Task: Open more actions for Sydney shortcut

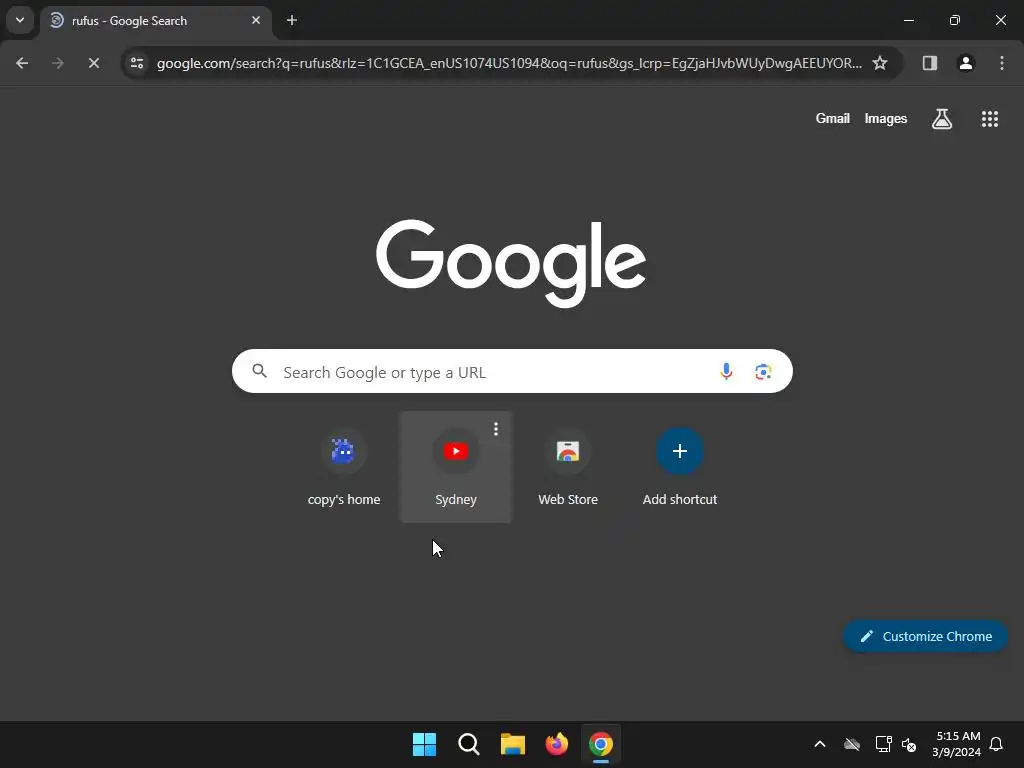Action: coord(496,429)
